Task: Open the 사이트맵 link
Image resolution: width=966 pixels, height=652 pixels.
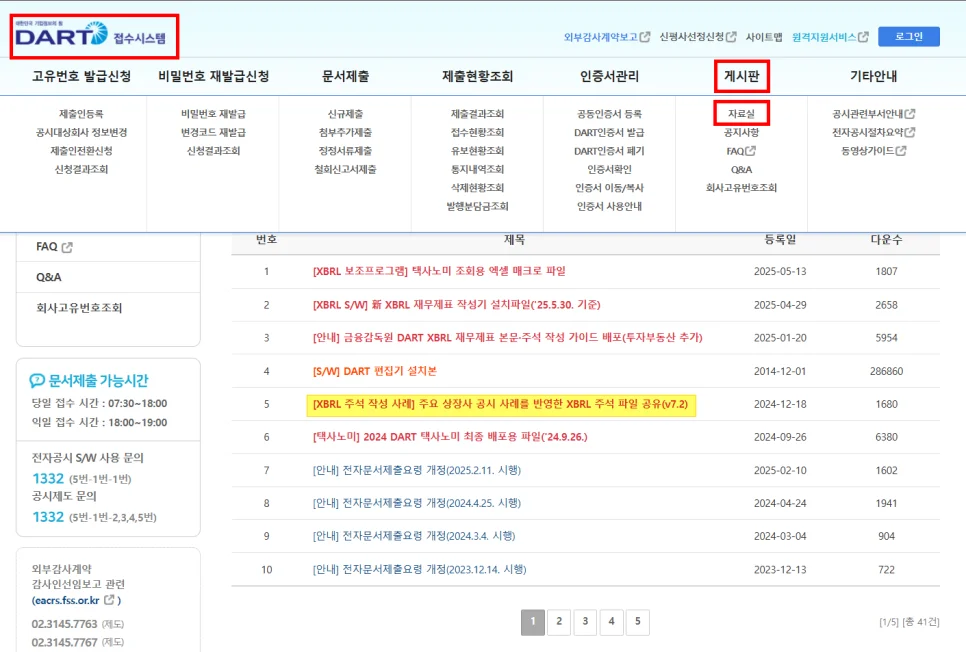Action: point(763,37)
